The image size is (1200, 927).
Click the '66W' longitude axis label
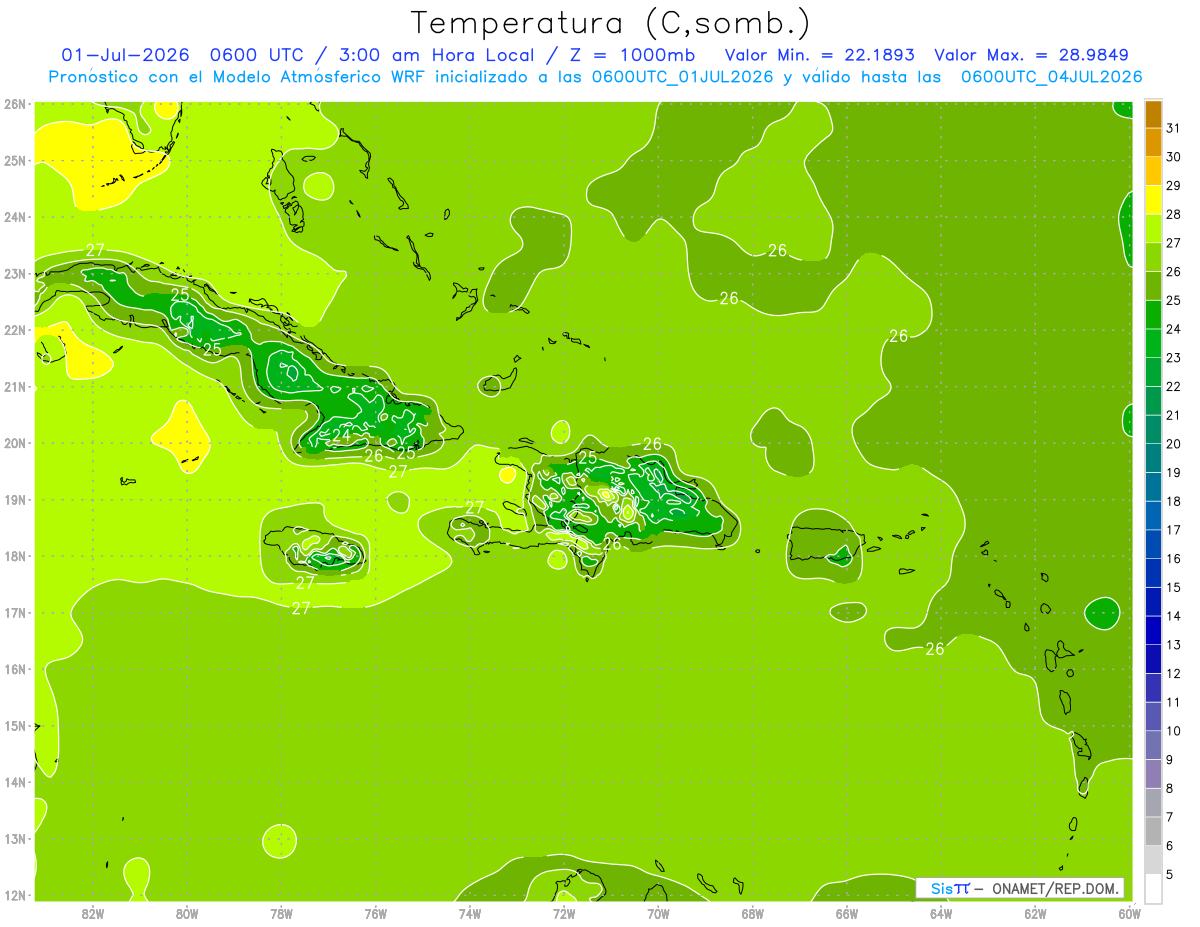click(x=847, y=913)
